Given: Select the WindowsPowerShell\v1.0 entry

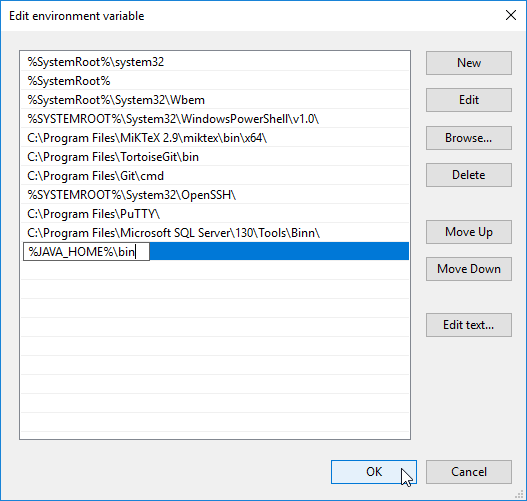Looking at the screenshot, I should click(215, 119).
